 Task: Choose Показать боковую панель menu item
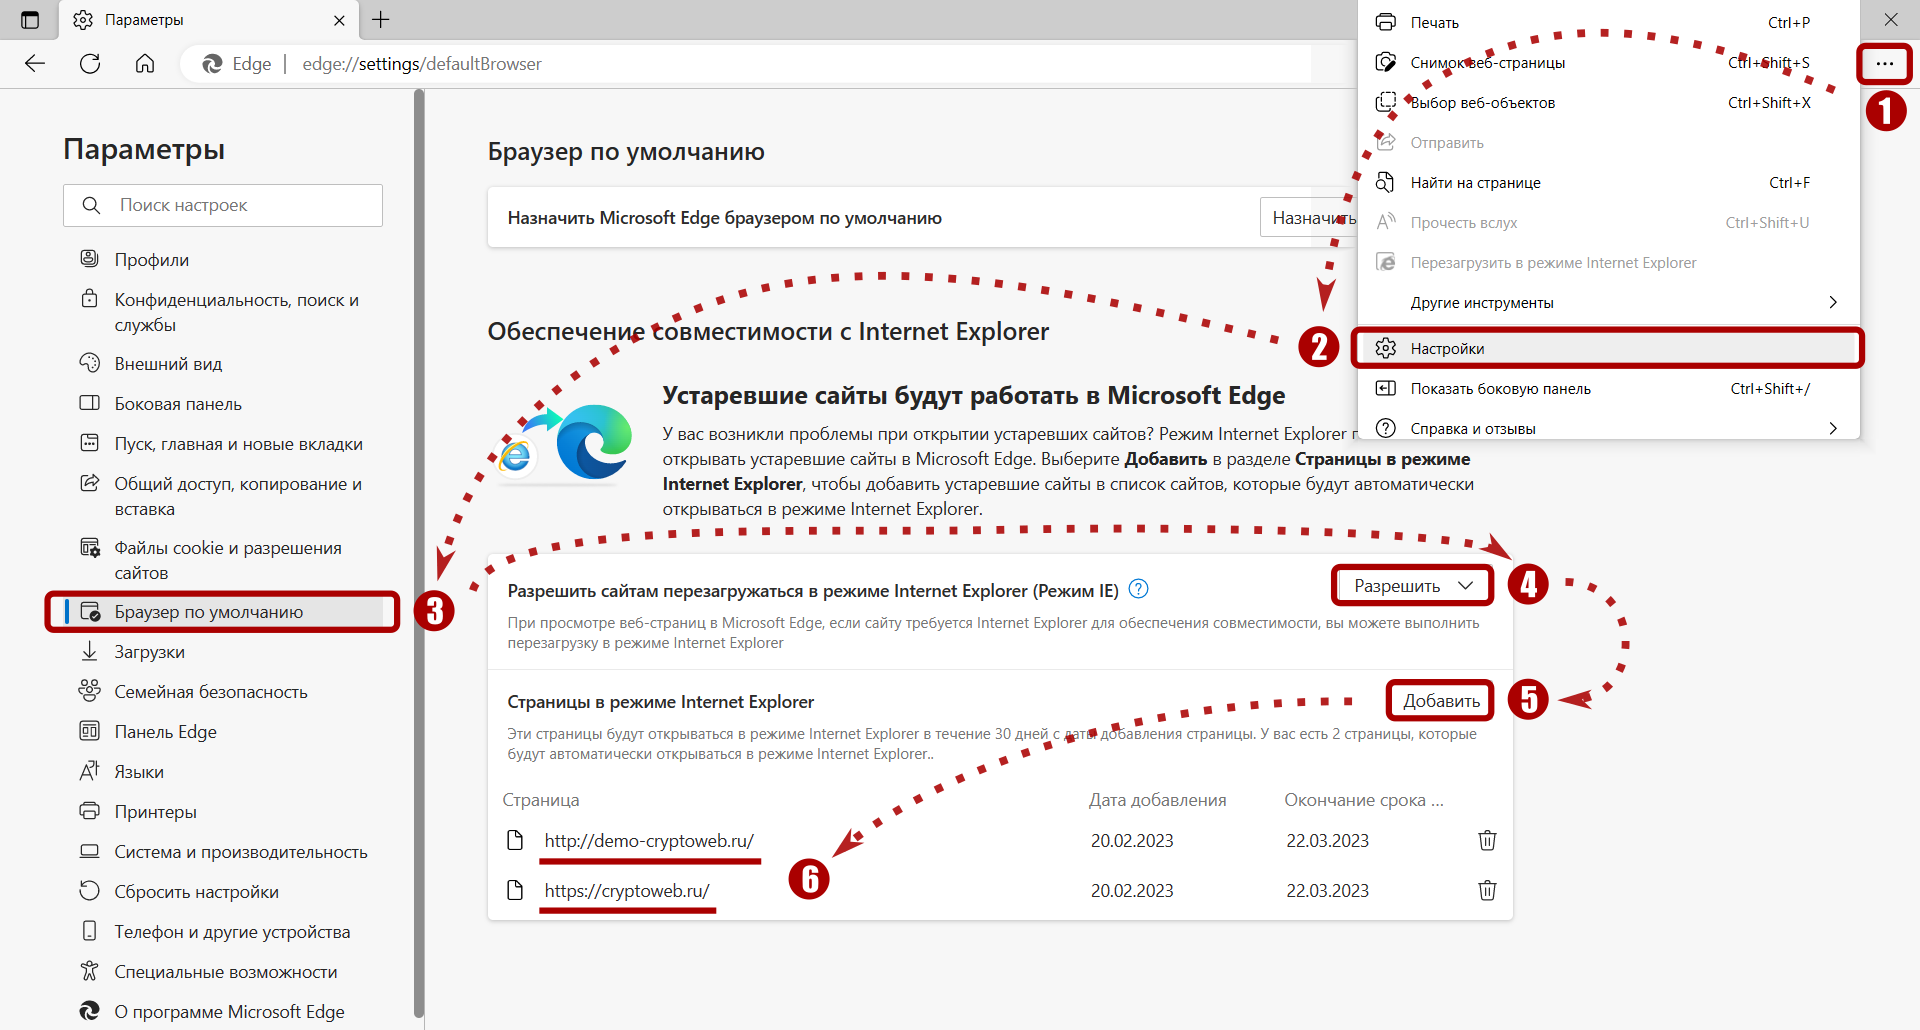point(1608,388)
